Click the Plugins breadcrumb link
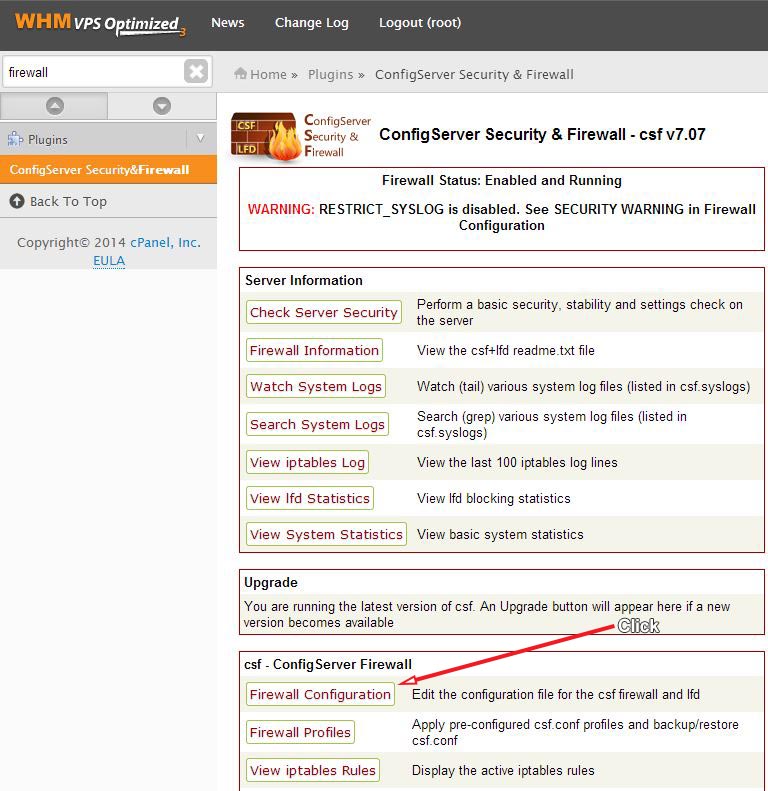Screen dimensions: 768x791 (331, 74)
